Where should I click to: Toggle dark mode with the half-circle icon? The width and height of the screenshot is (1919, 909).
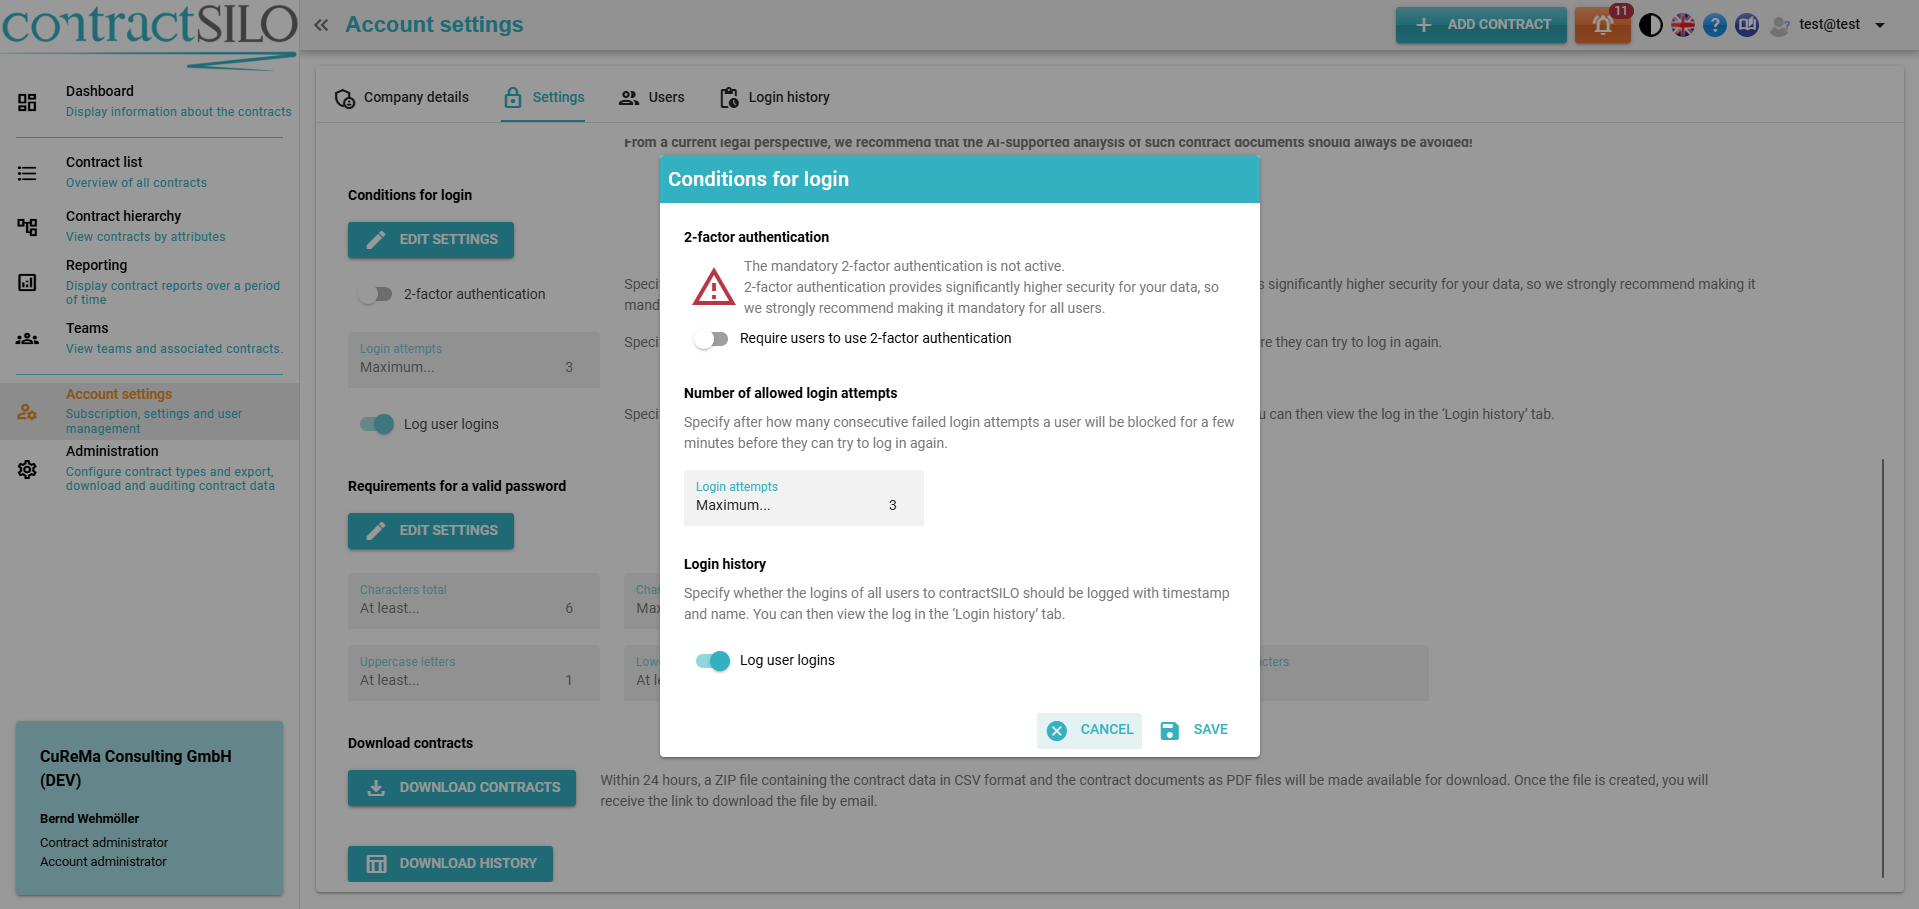click(1650, 24)
